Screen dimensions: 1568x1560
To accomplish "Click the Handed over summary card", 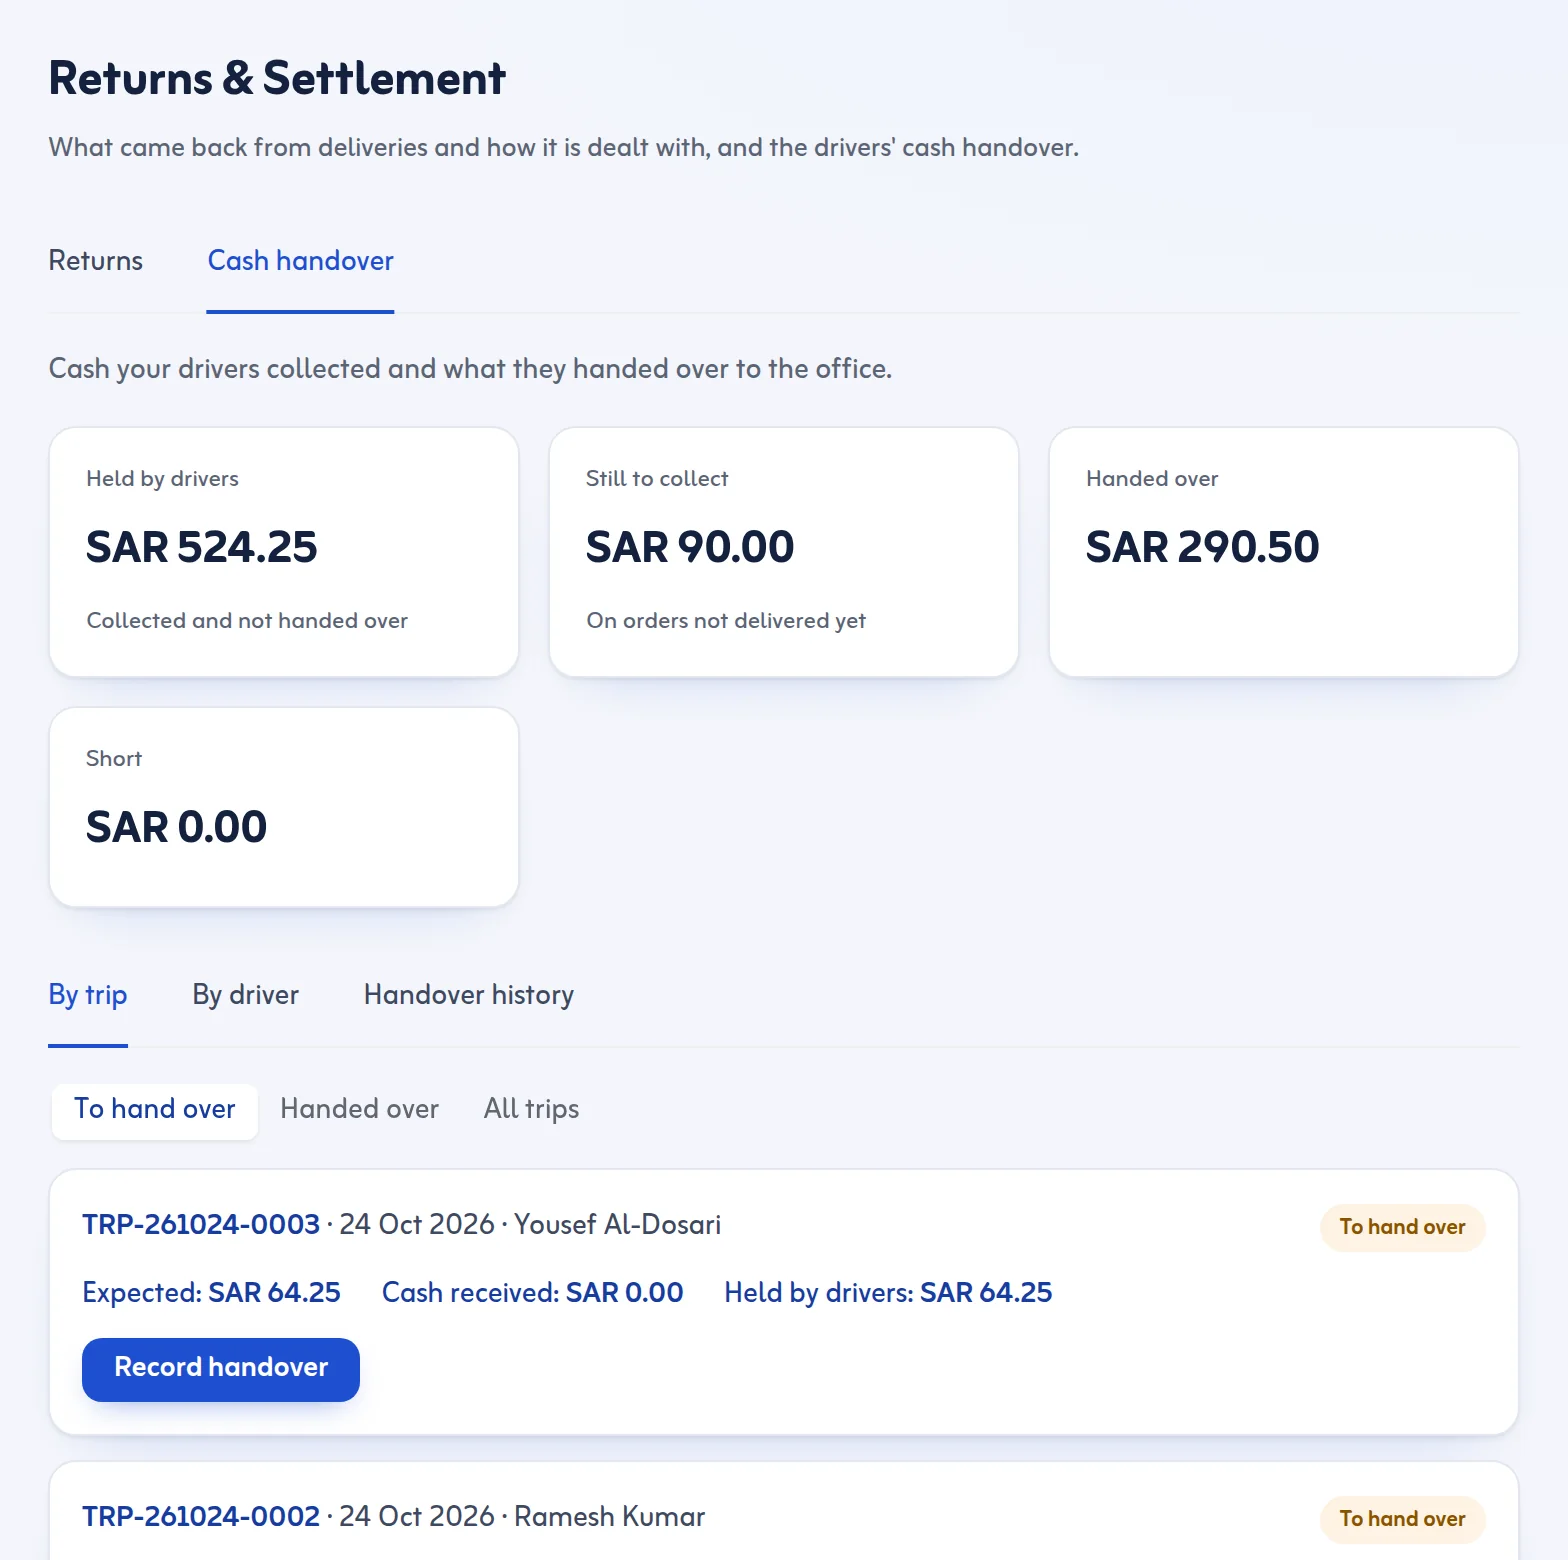I will pyautogui.click(x=1284, y=552).
